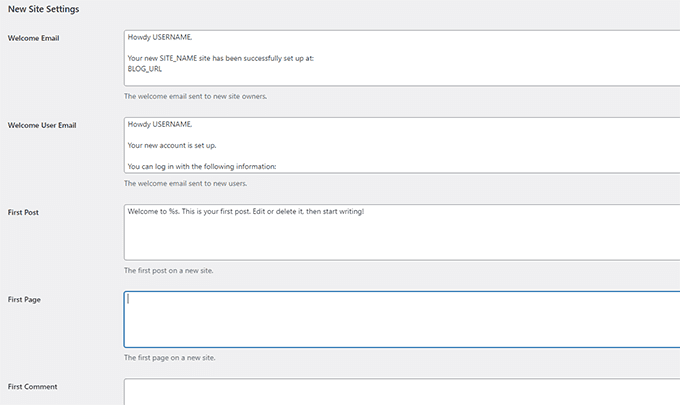This screenshot has height=405, width=680.
Task: Click the Welcome User Email label
Action: [x=42, y=125]
